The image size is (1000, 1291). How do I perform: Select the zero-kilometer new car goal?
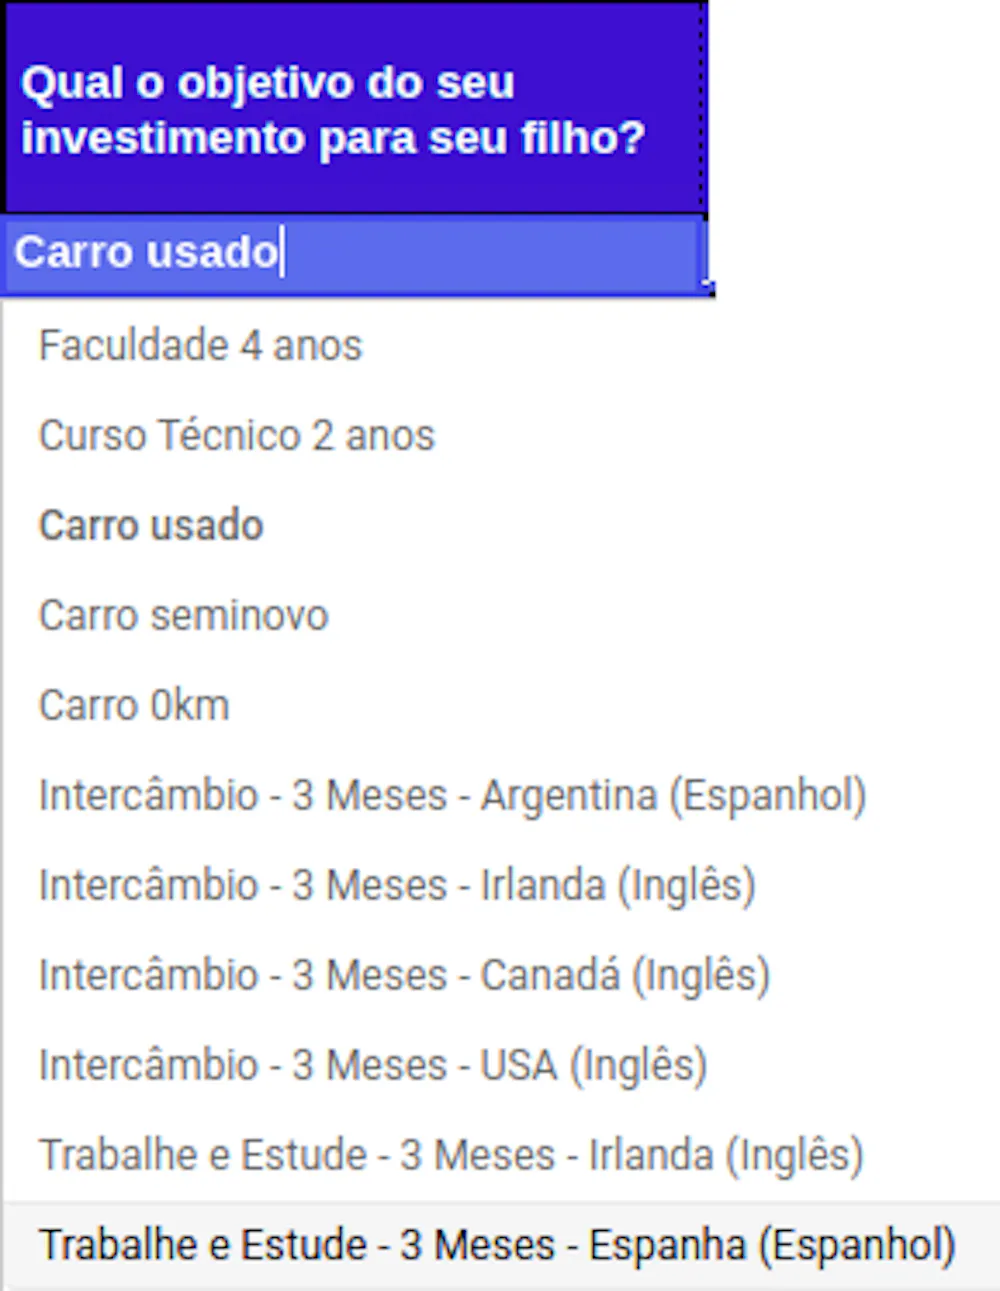[134, 706]
